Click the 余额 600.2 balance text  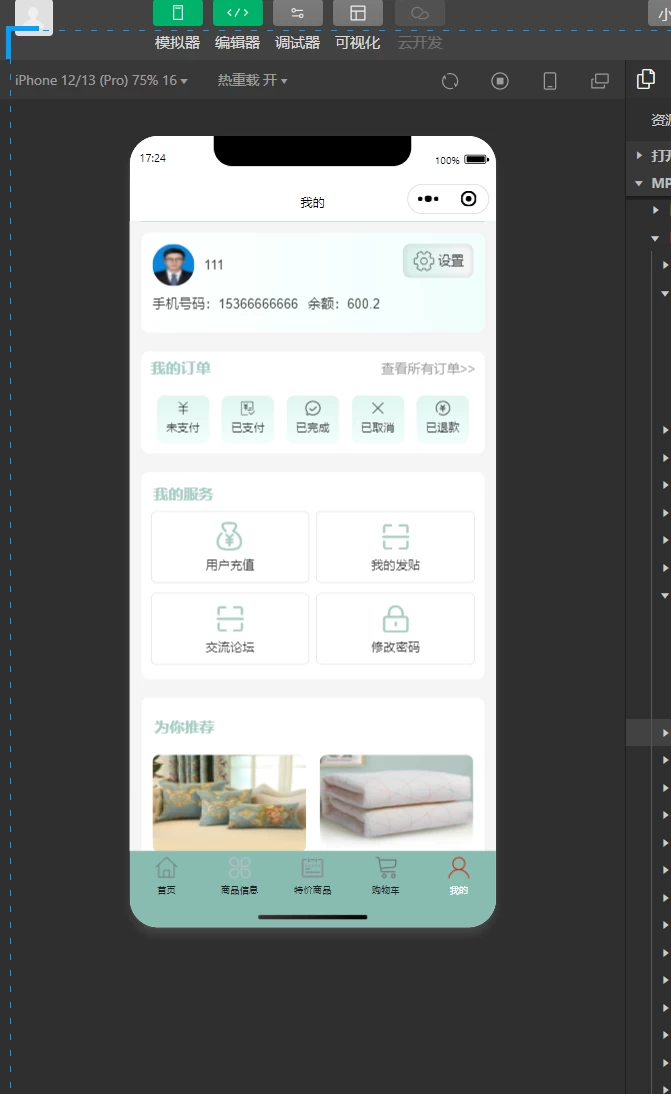point(344,304)
